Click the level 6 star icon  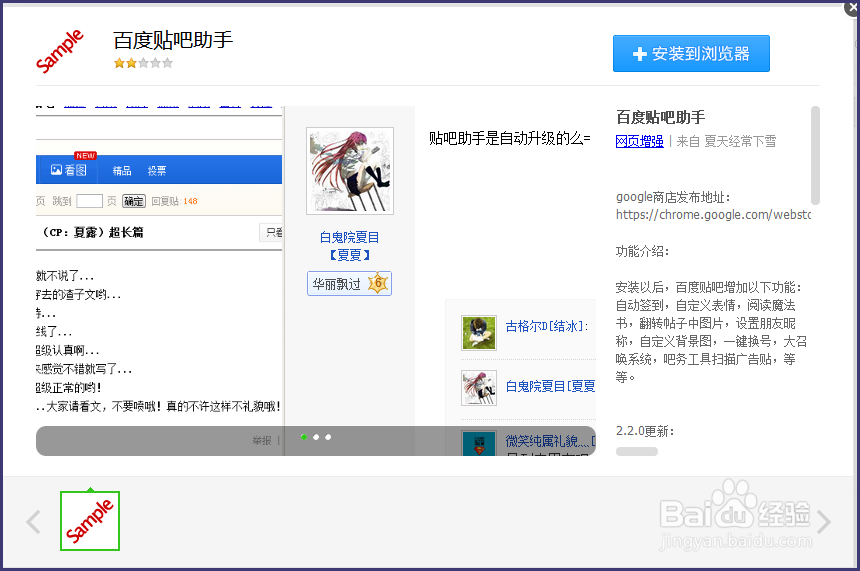tap(378, 284)
